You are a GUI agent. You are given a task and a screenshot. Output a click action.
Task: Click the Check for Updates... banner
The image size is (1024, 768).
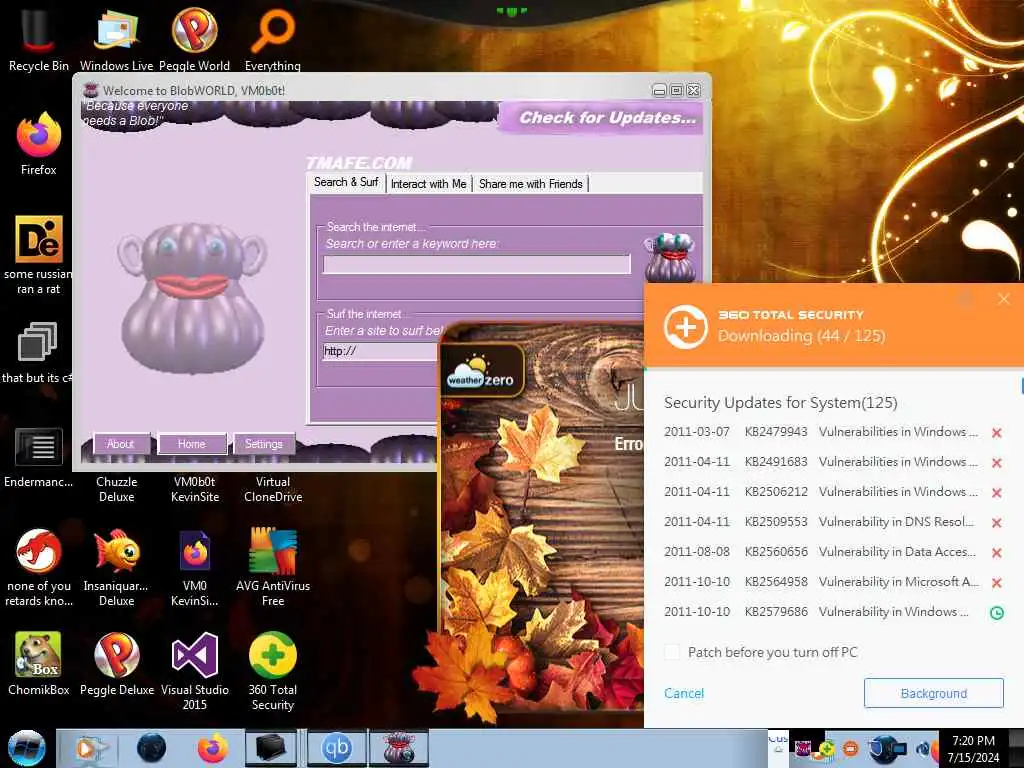pyautogui.click(x=601, y=118)
